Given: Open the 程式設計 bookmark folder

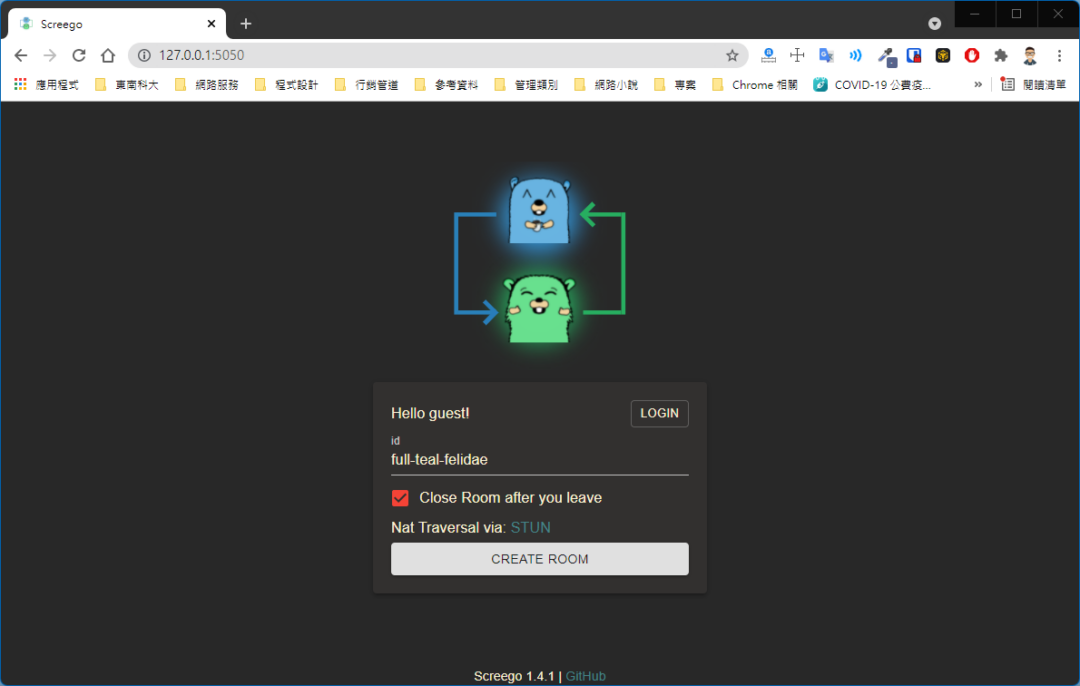Looking at the screenshot, I should (x=287, y=85).
